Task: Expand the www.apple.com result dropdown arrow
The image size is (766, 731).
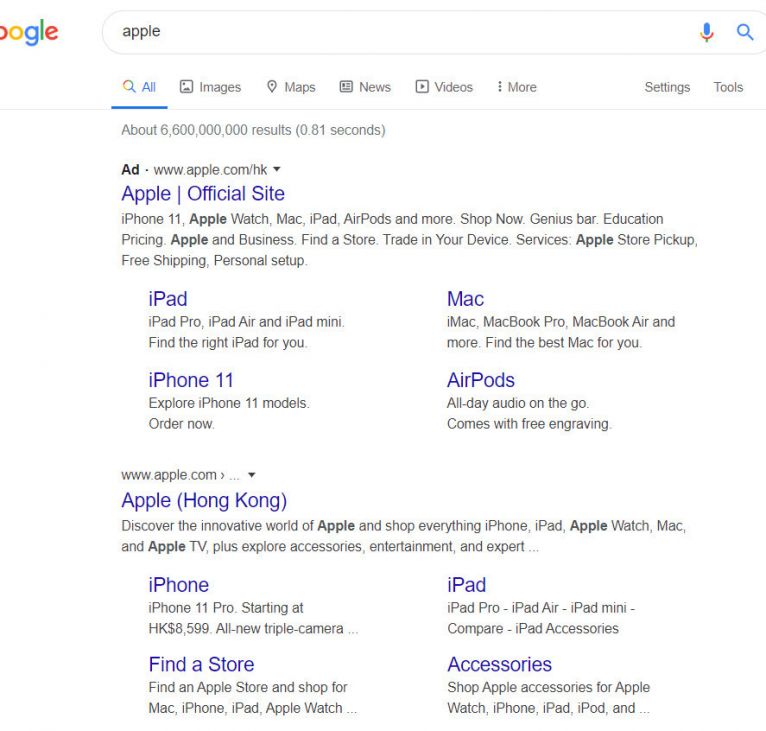Action: coord(252,475)
